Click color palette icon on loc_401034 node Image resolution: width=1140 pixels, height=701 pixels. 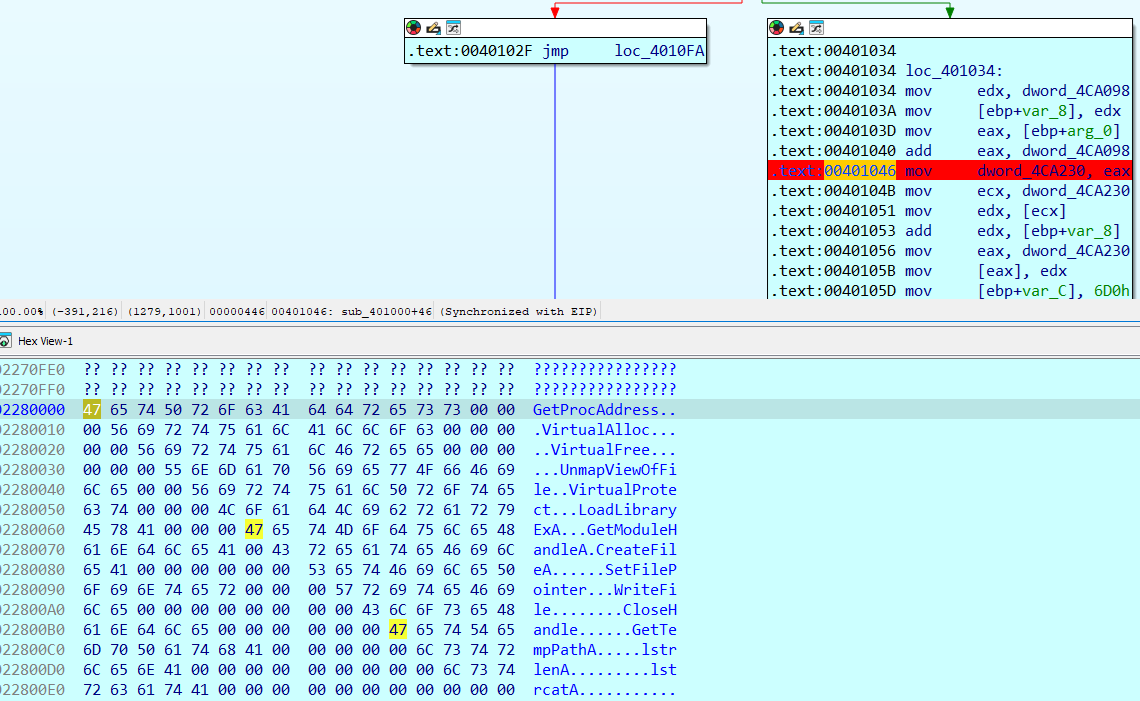click(x=777, y=28)
